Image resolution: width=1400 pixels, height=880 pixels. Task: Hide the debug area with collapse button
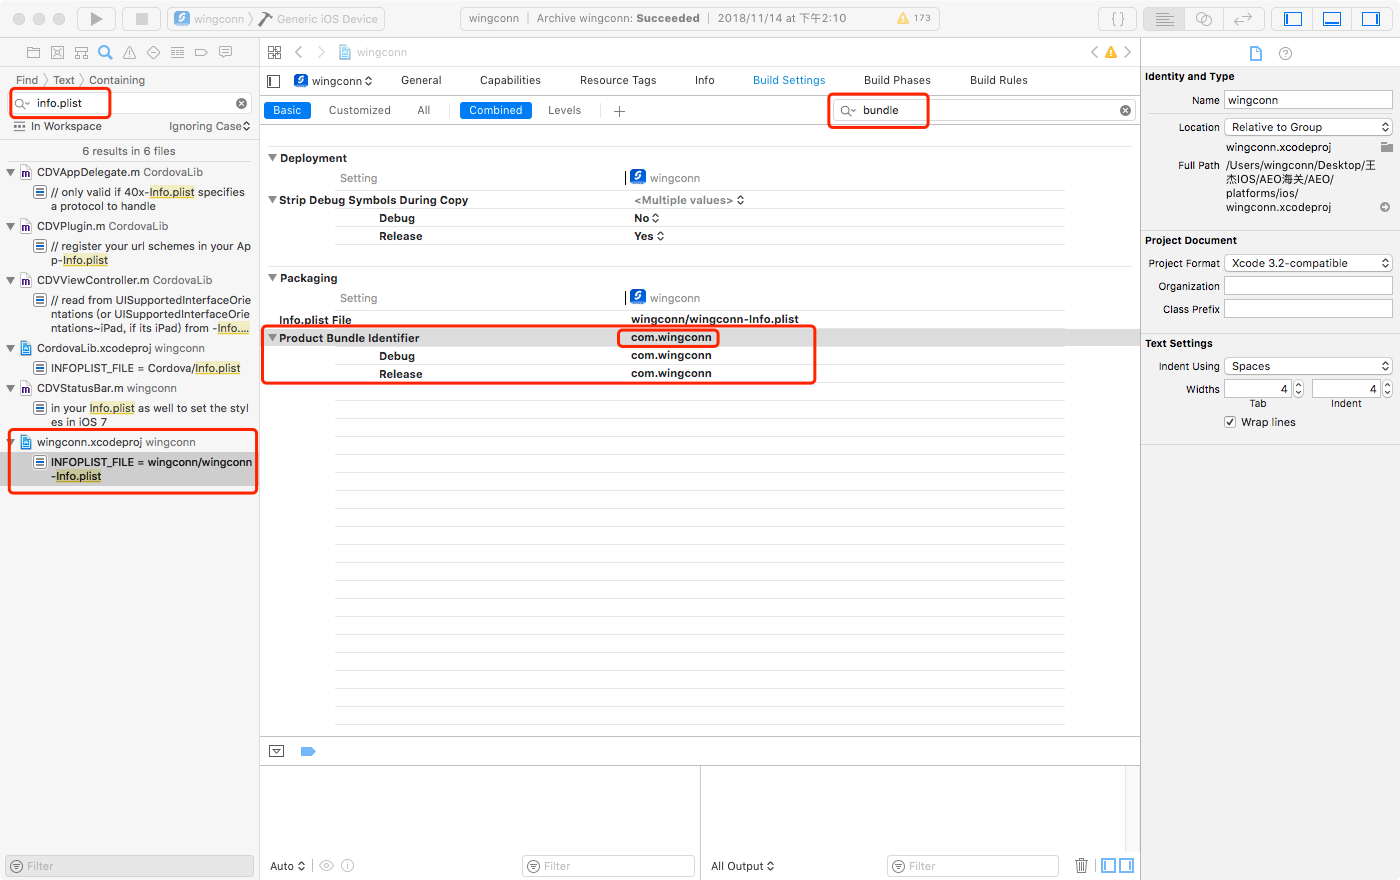(277, 751)
